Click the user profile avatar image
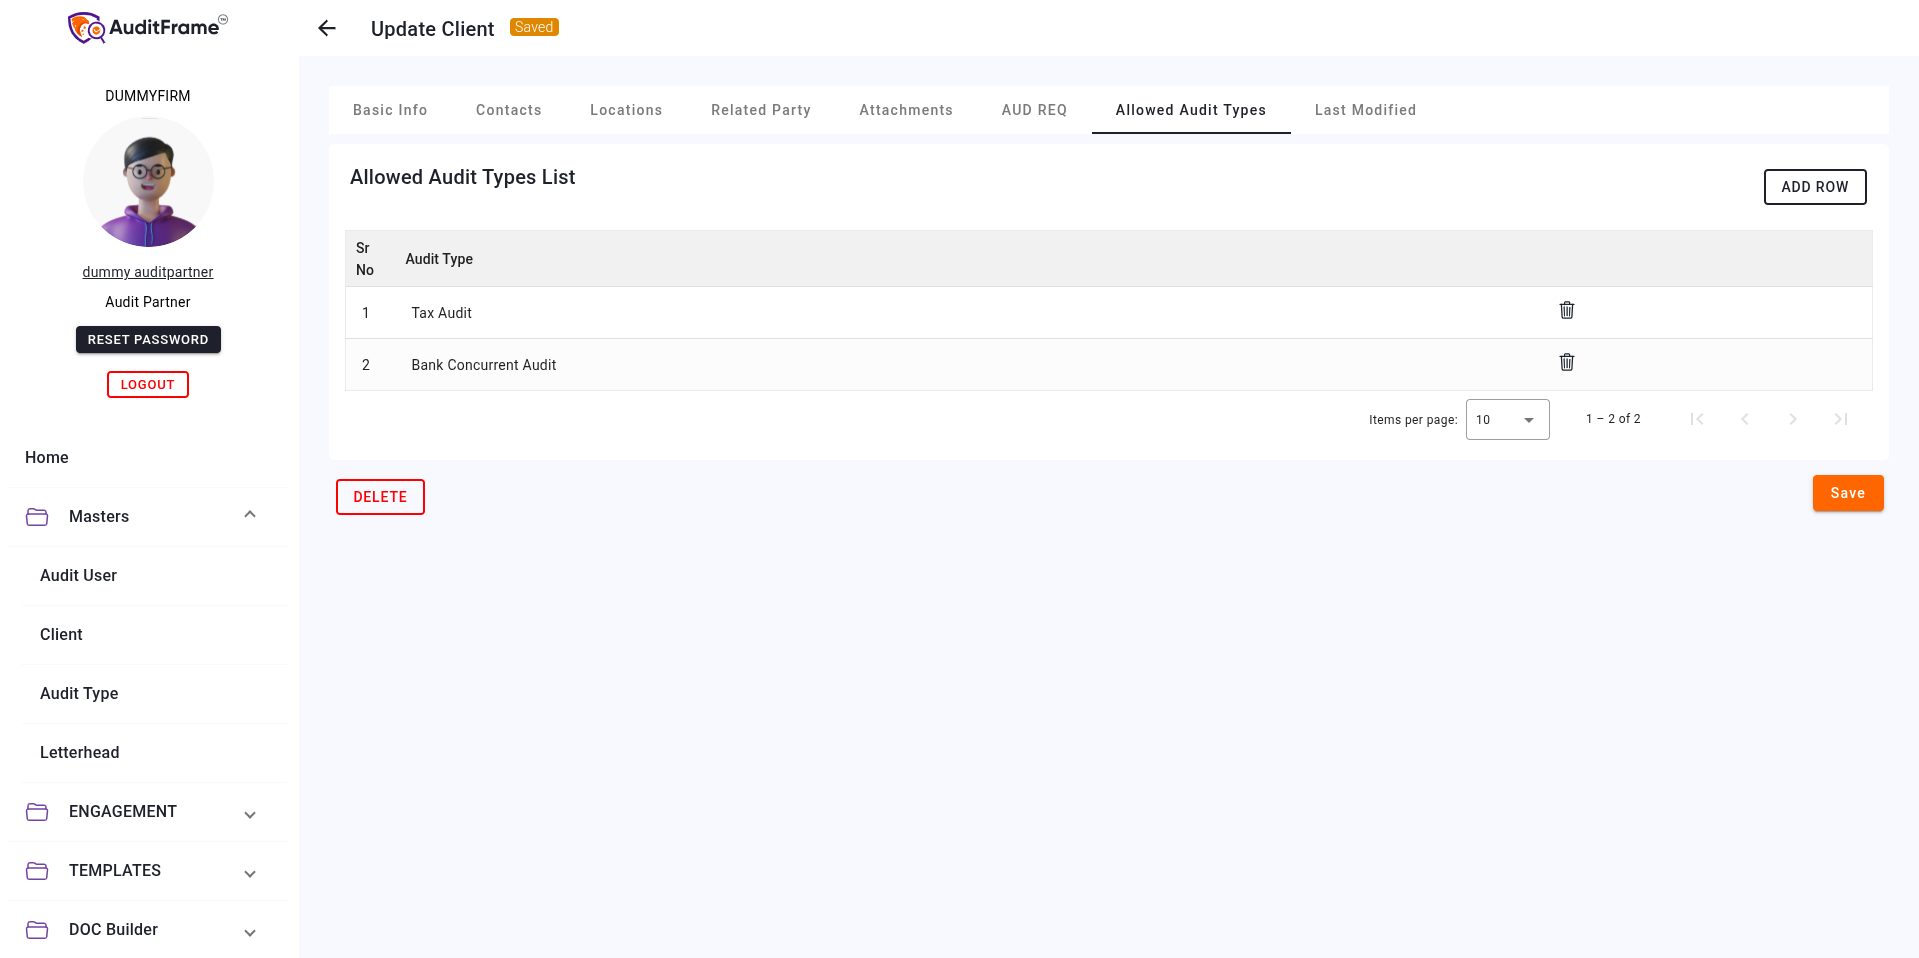This screenshot has width=1919, height=958. [147, 183]
